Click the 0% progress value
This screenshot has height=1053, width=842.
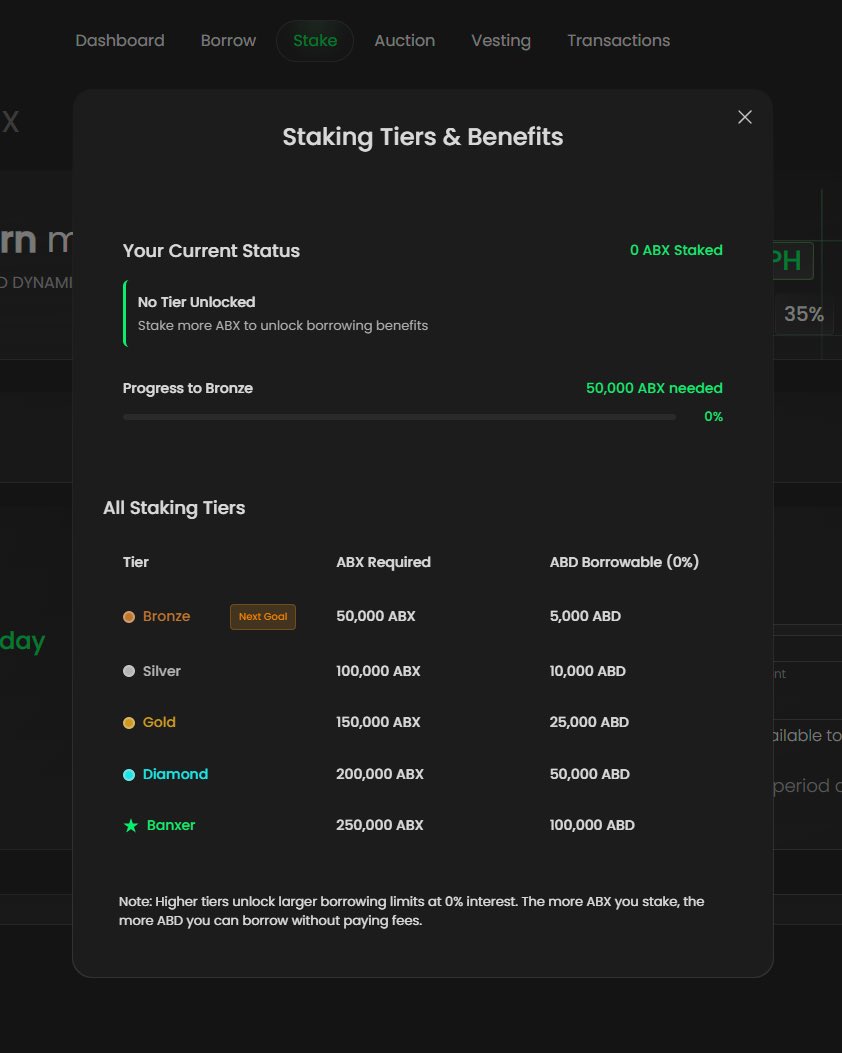pos(713,416)
